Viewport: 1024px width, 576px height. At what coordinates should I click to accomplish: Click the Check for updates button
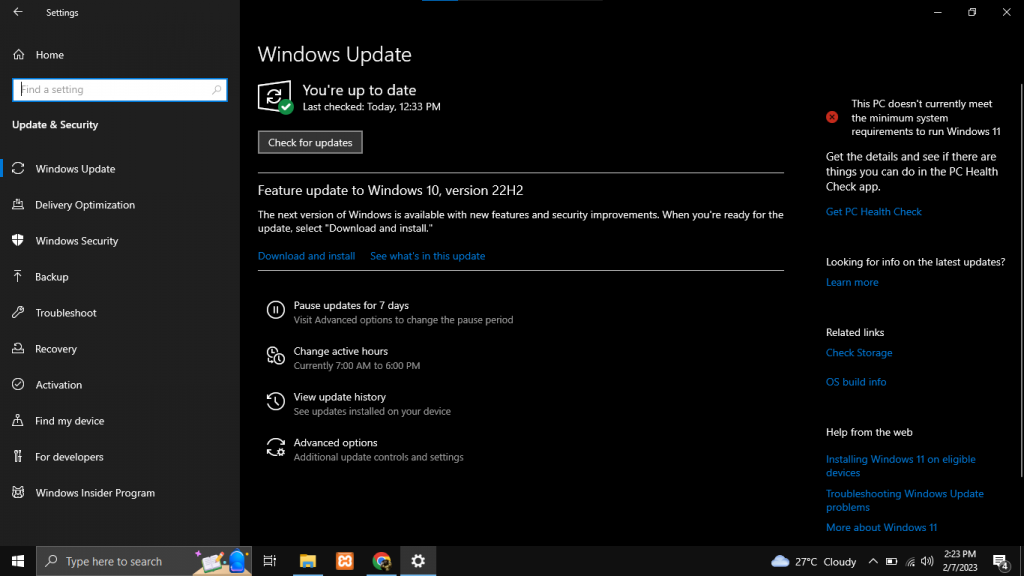(x=310, y=142)
